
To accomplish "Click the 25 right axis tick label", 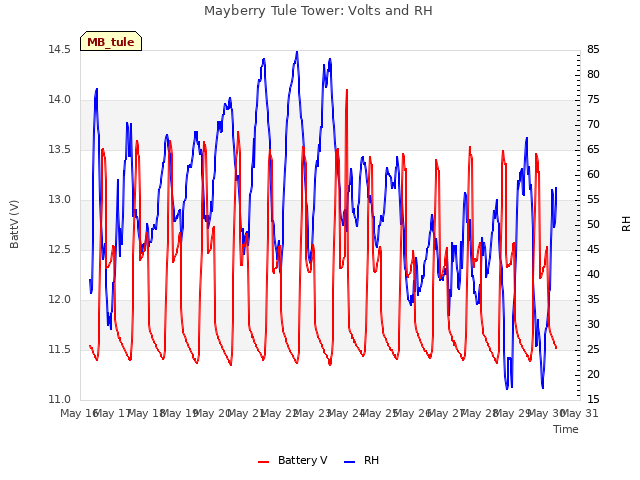I will [x=593, y=350].
